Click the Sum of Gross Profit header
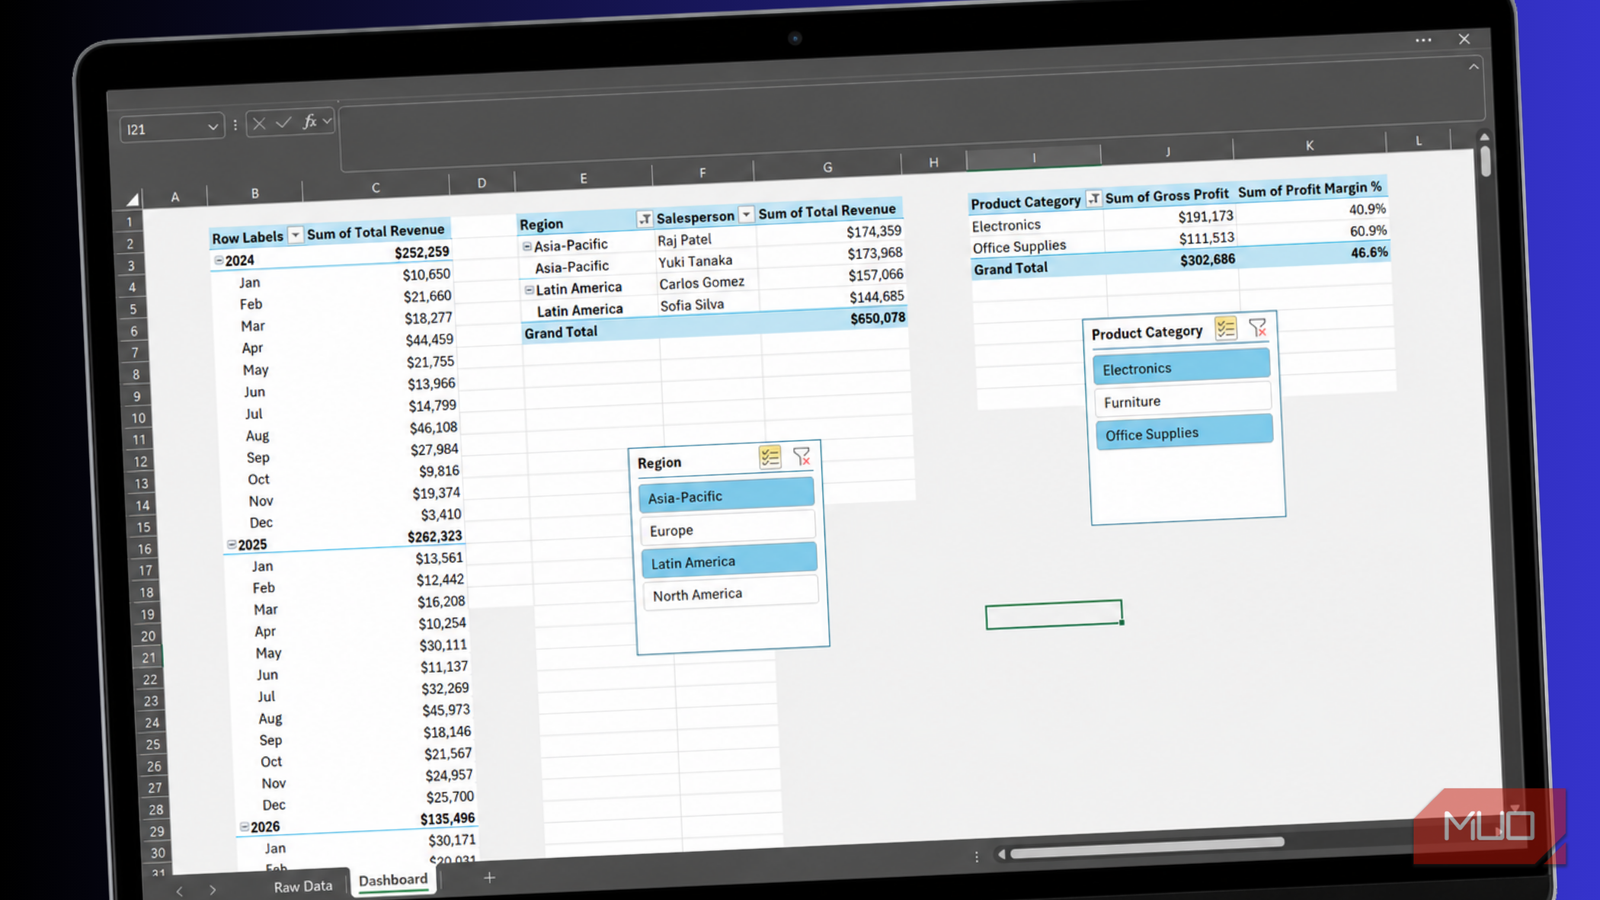Viewport: 1600px width, 900px height. [1166, 196]
